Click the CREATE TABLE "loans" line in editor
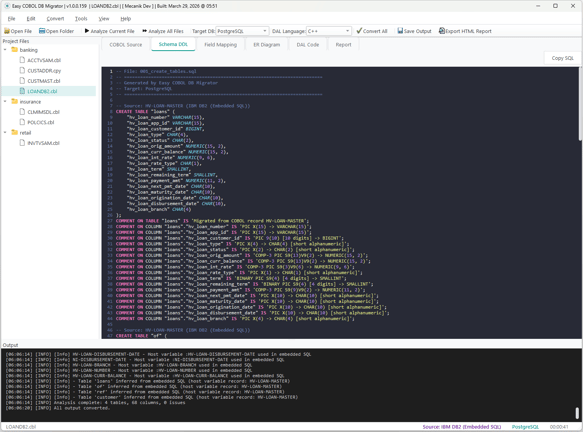The width and height of the screenshot is (583, 432). click(145, 112)
